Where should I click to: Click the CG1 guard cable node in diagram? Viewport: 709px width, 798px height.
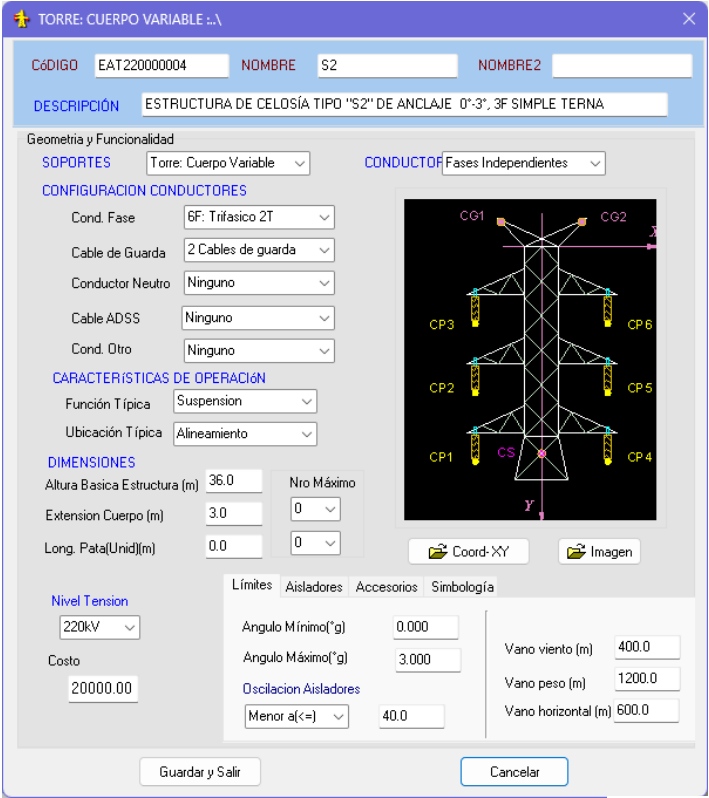(501, 222)
